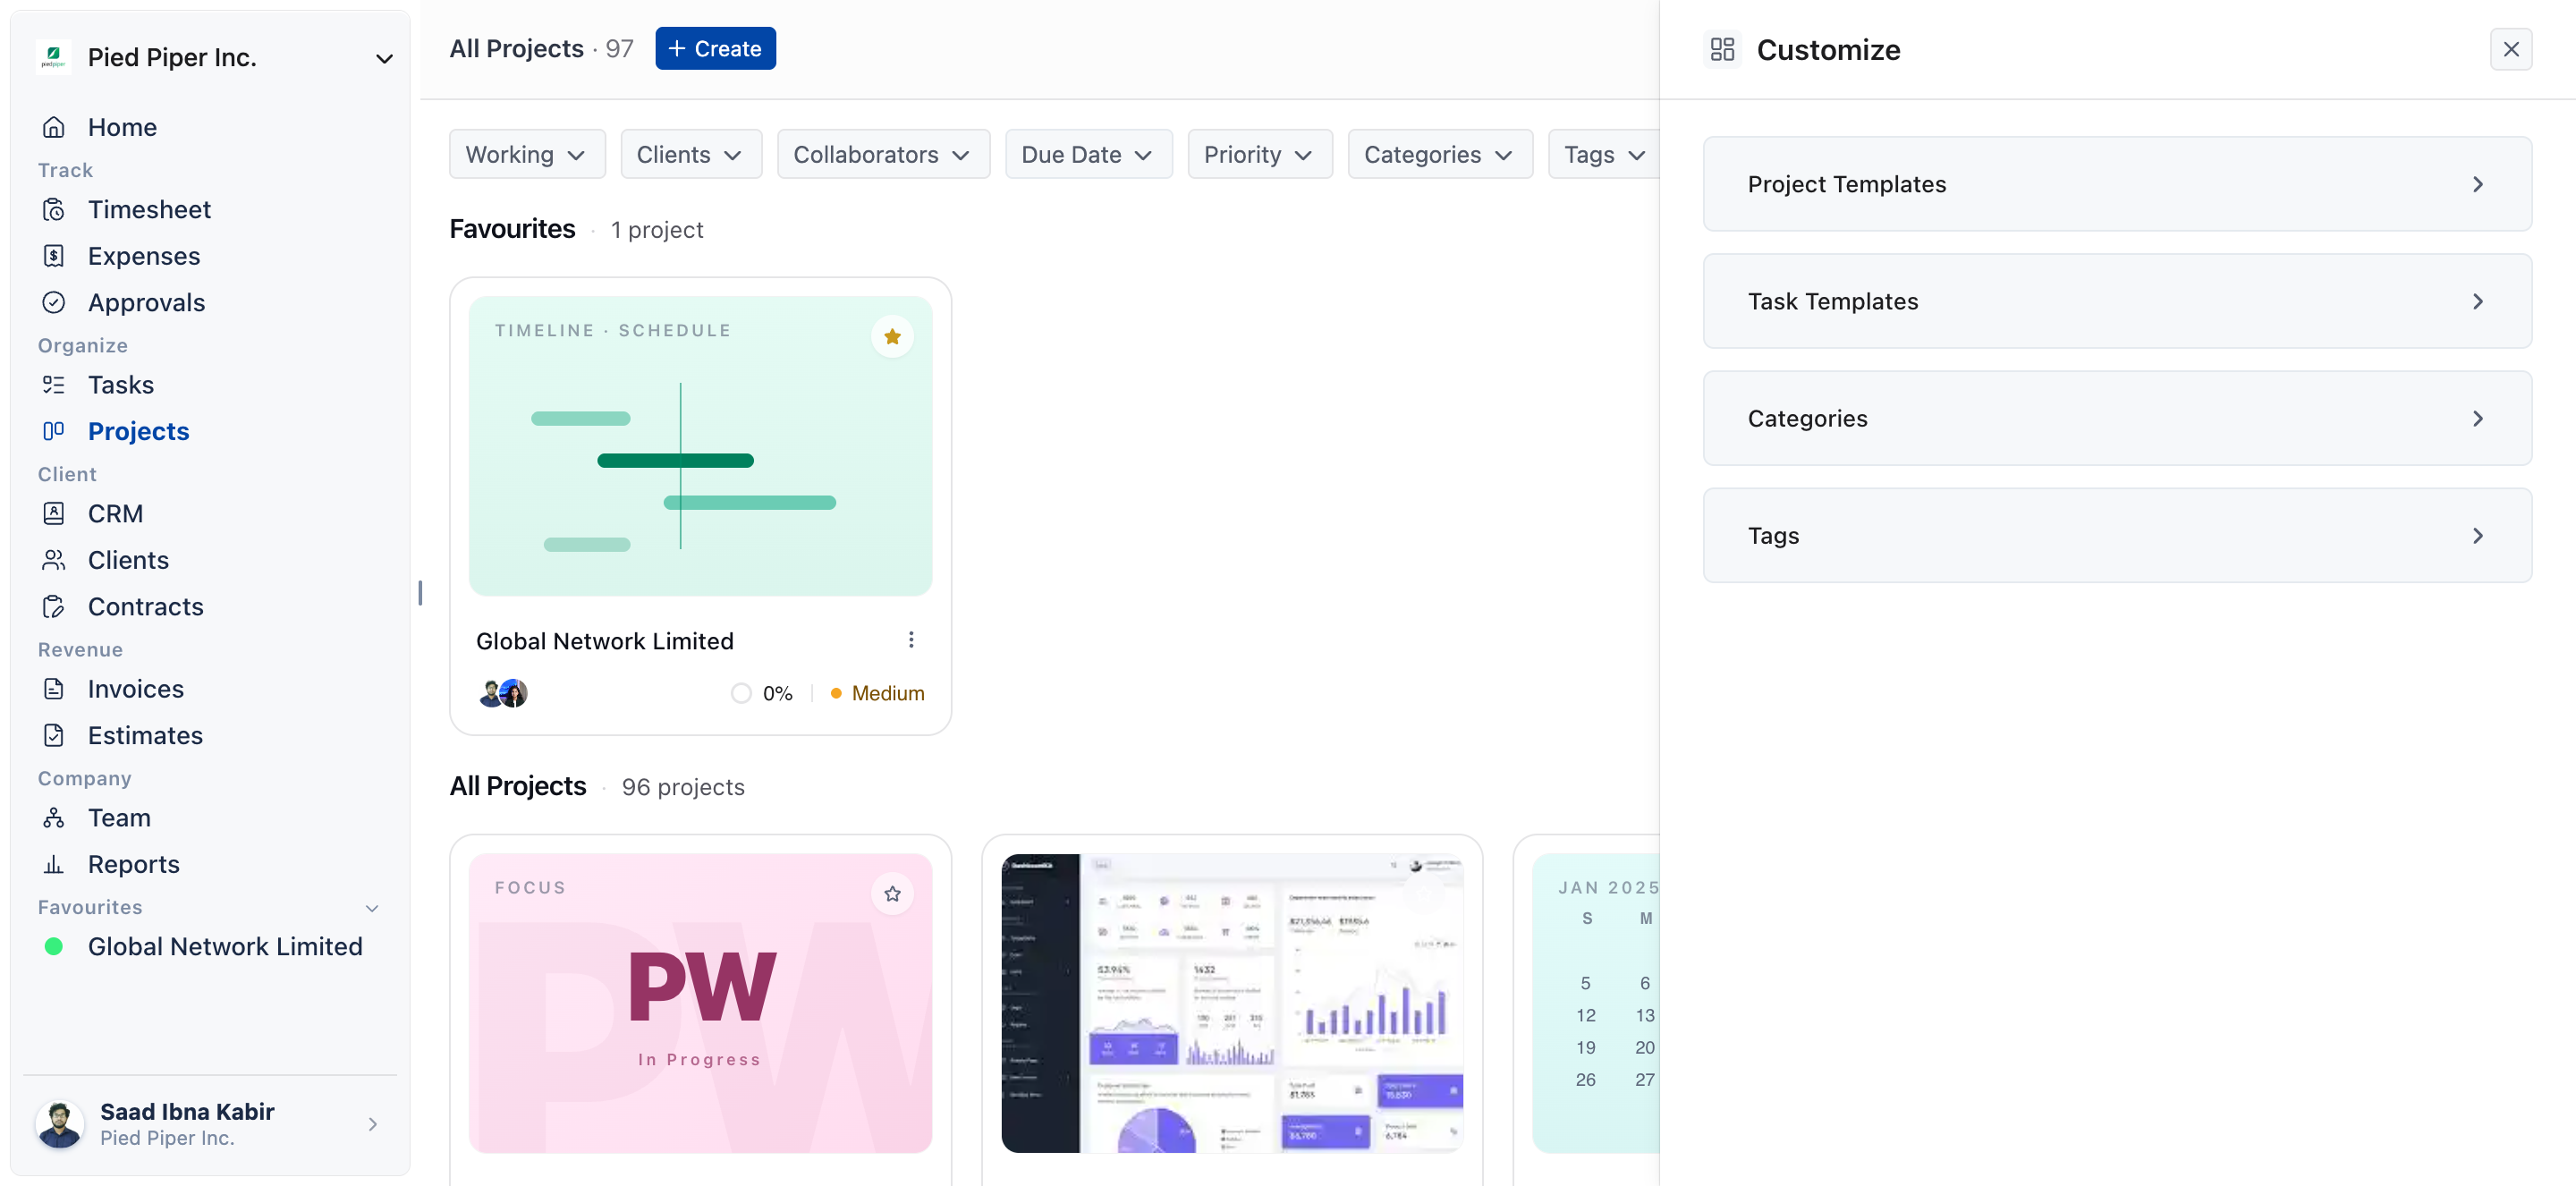
Task: Click the Tasks list icon
Action: coord(54,385)
